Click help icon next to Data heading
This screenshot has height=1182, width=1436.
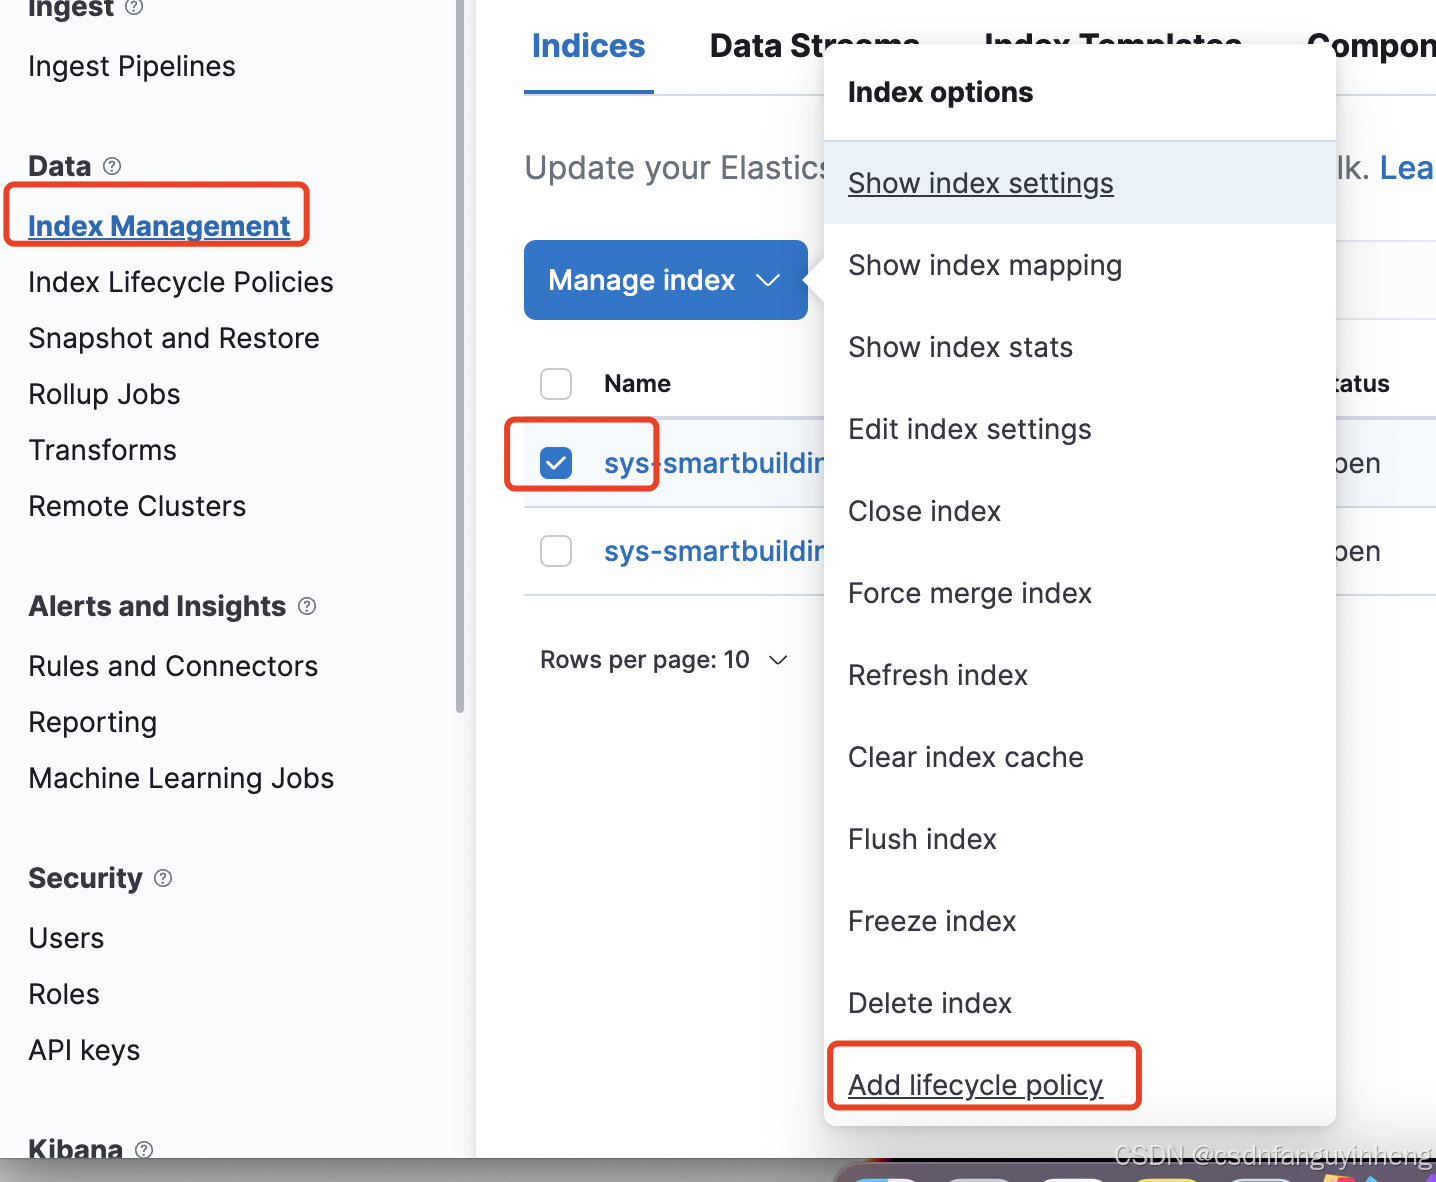(x=112, y=166)
